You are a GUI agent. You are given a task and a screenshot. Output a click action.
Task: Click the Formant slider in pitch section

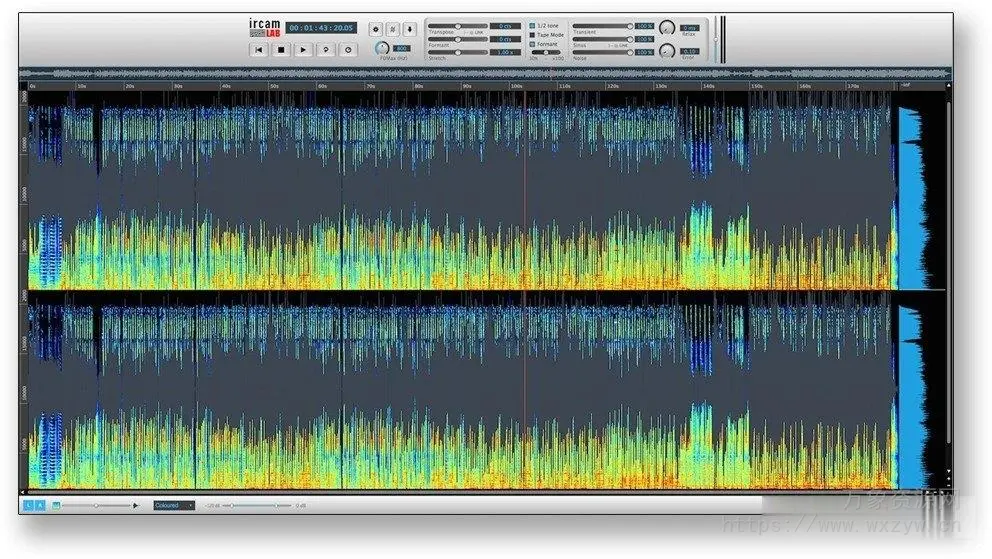click(x=458, y=39)
